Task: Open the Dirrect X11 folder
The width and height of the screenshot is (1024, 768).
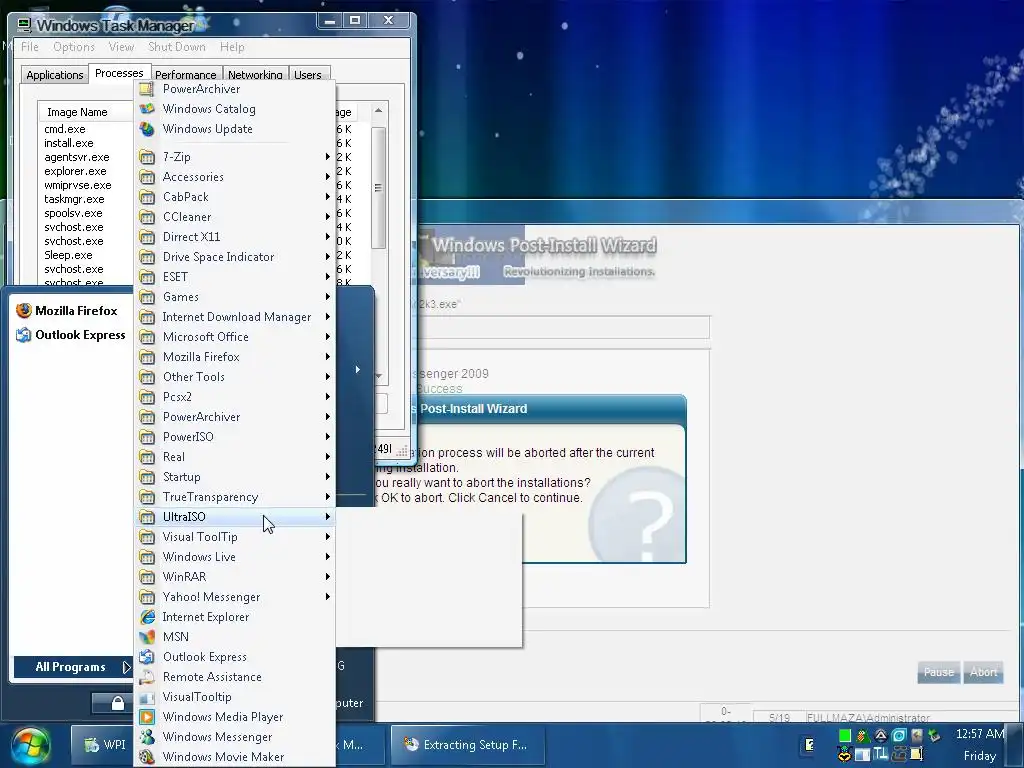Action: (235, 237)
